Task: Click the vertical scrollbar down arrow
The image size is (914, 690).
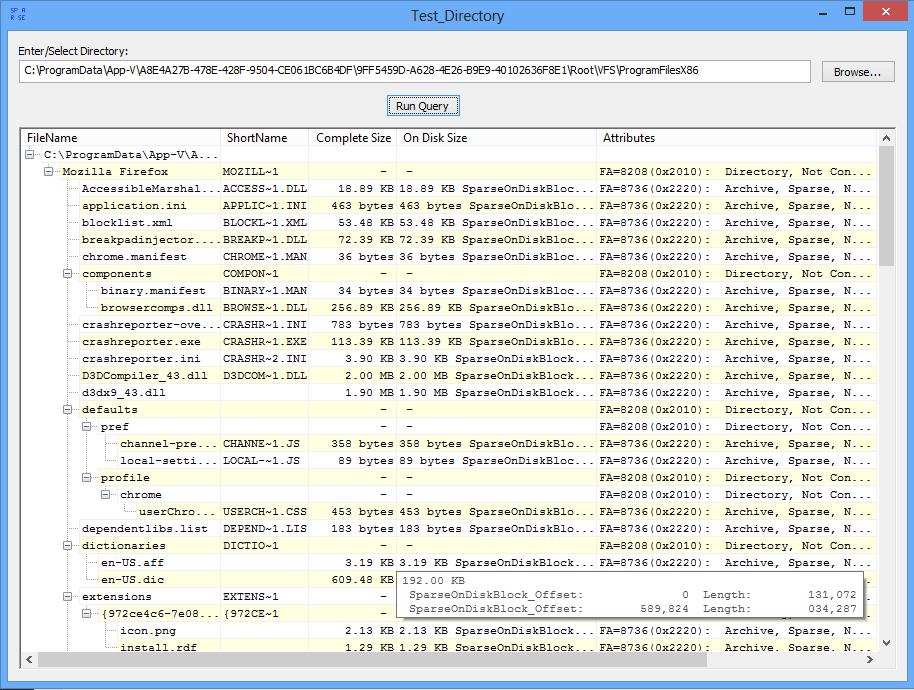Action: (886, 643)
